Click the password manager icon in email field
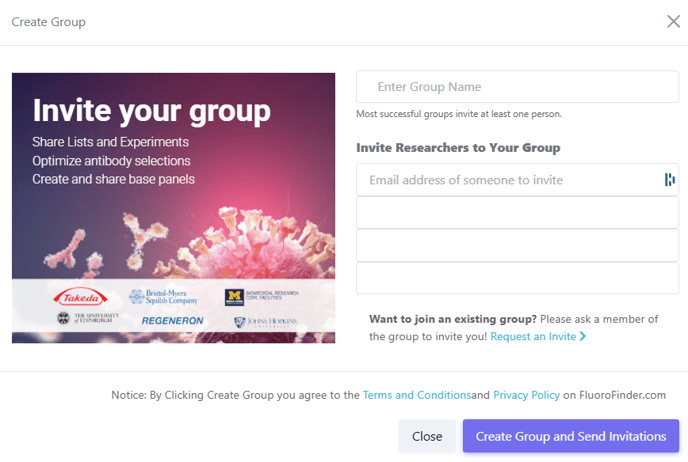This screenshot has width=688, height=462. (x=669, y=179)
